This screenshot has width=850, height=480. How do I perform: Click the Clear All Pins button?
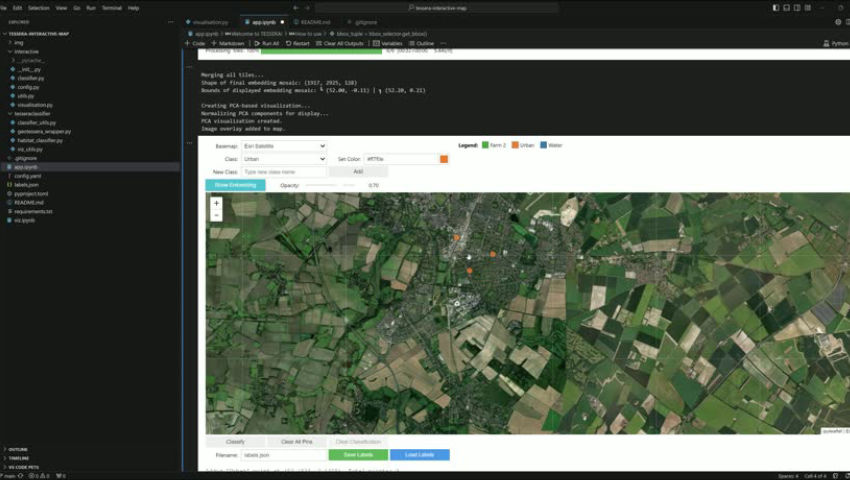[297, 442]
